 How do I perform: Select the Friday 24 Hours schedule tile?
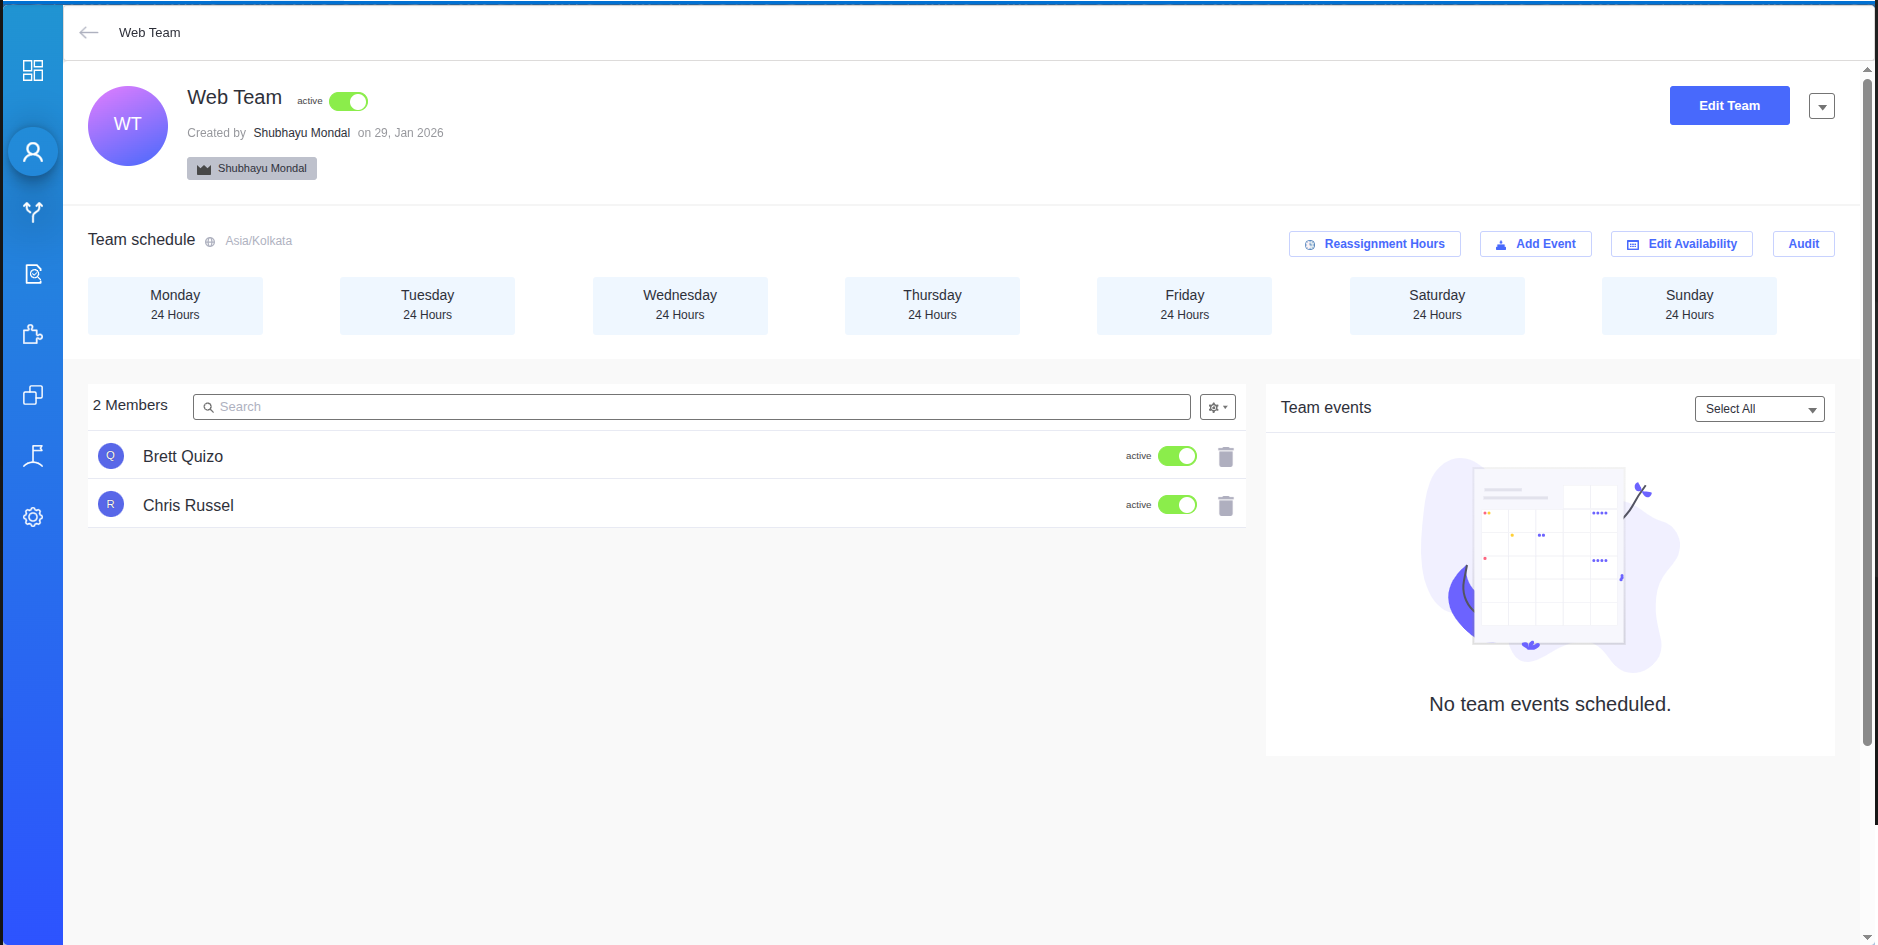click(x=1184, y=305)
